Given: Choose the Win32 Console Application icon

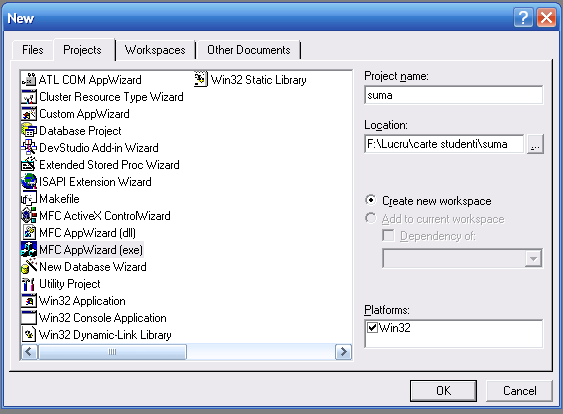Looking at the screenshot, I should [29, 317].
